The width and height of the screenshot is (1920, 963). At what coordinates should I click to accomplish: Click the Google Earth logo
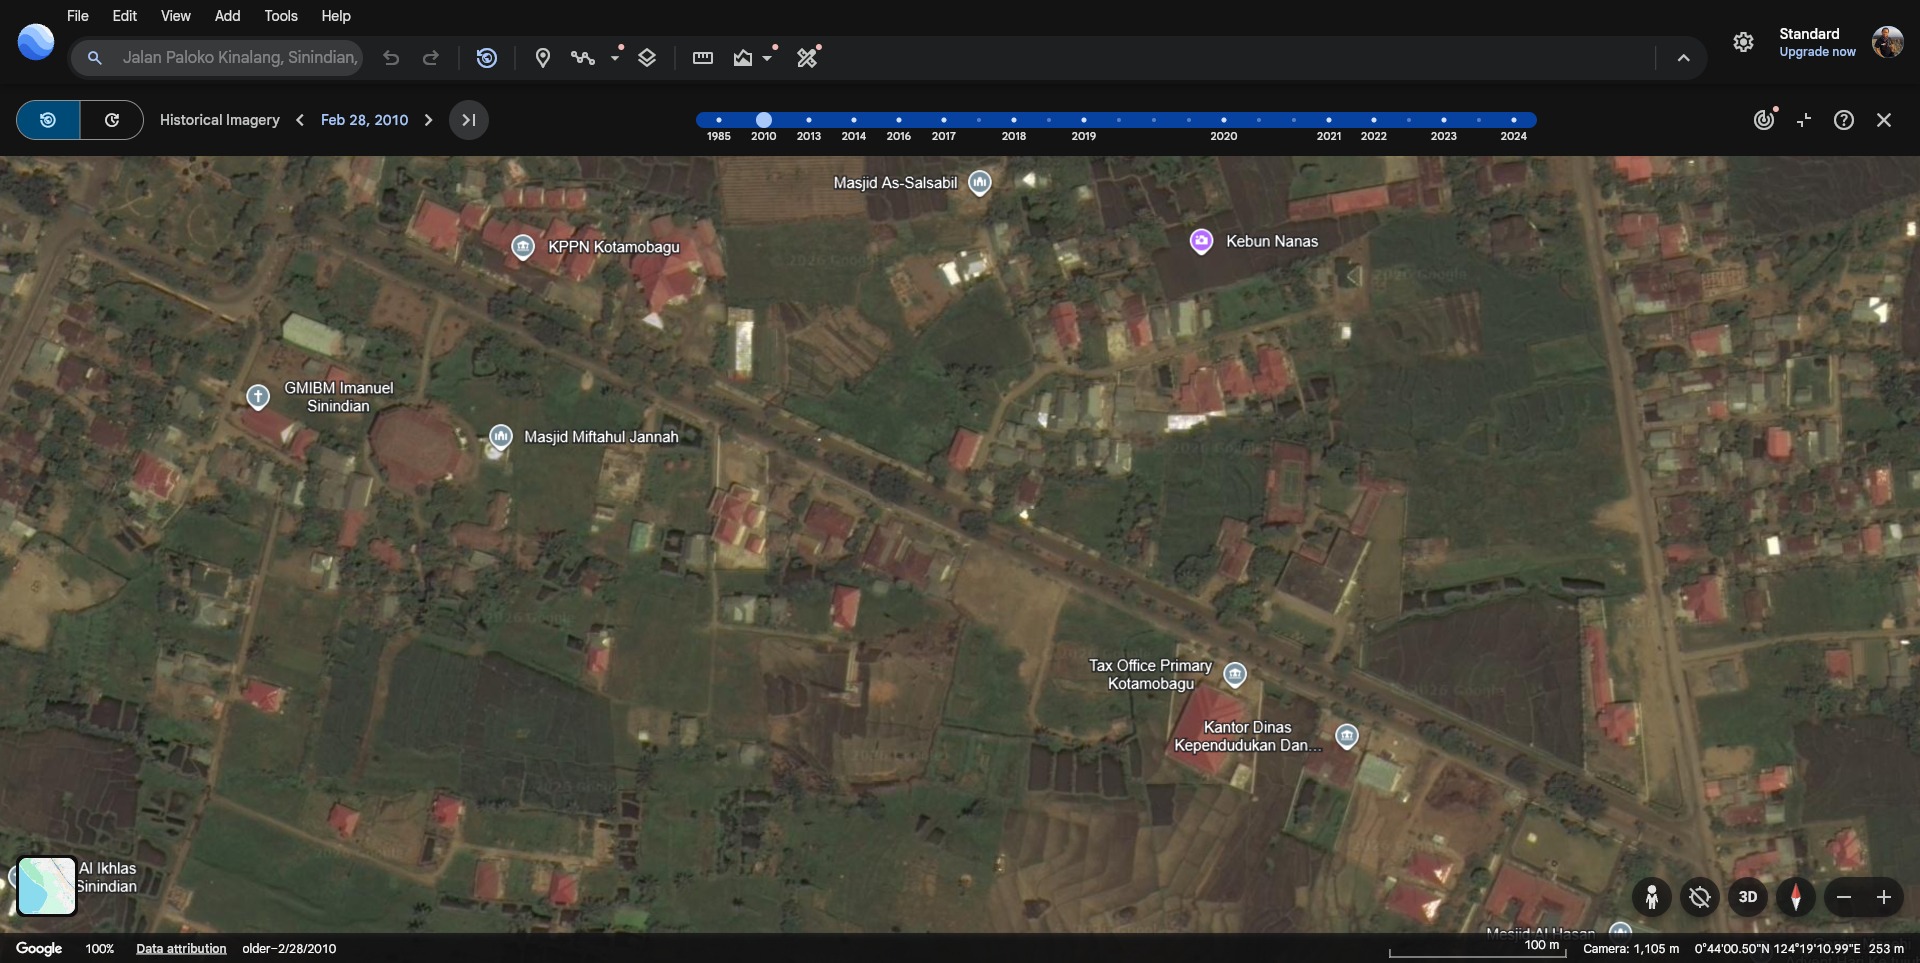[36, 42]
